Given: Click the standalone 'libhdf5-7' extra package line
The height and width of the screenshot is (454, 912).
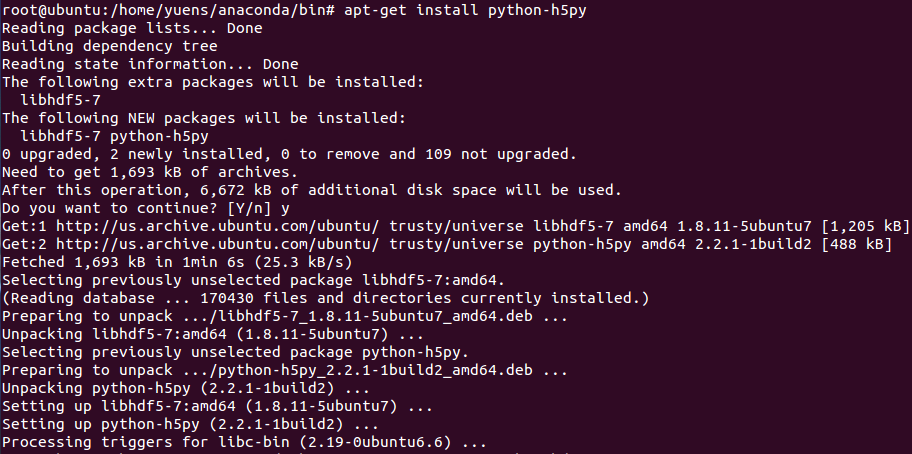Looking at the screenshot, I should pos(60,100).
